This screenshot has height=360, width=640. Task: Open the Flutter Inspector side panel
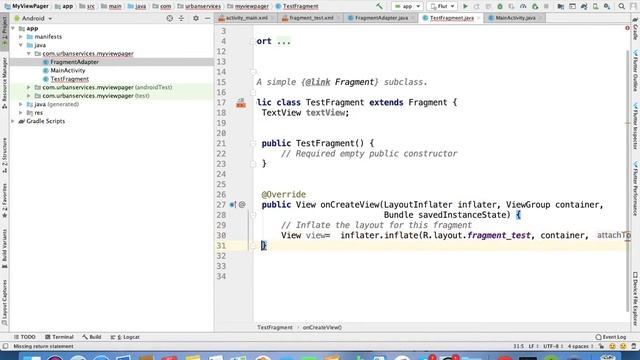click(635, 126)
